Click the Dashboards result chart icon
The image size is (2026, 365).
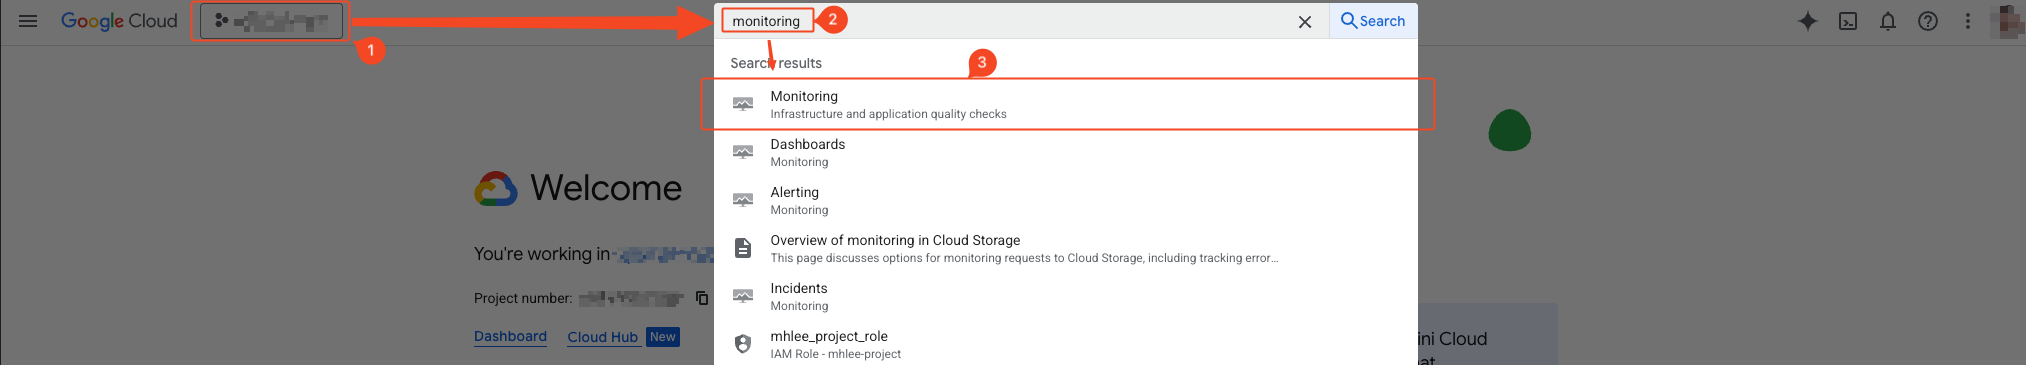[x=743, y=152]
